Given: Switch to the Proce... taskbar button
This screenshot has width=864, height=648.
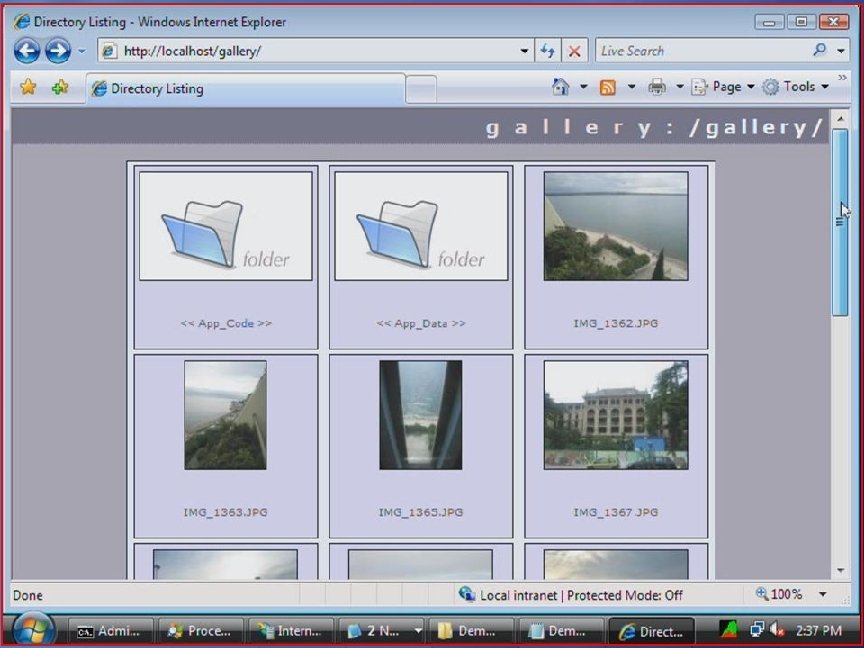Looking at the screenshot, I should point(201,631).
